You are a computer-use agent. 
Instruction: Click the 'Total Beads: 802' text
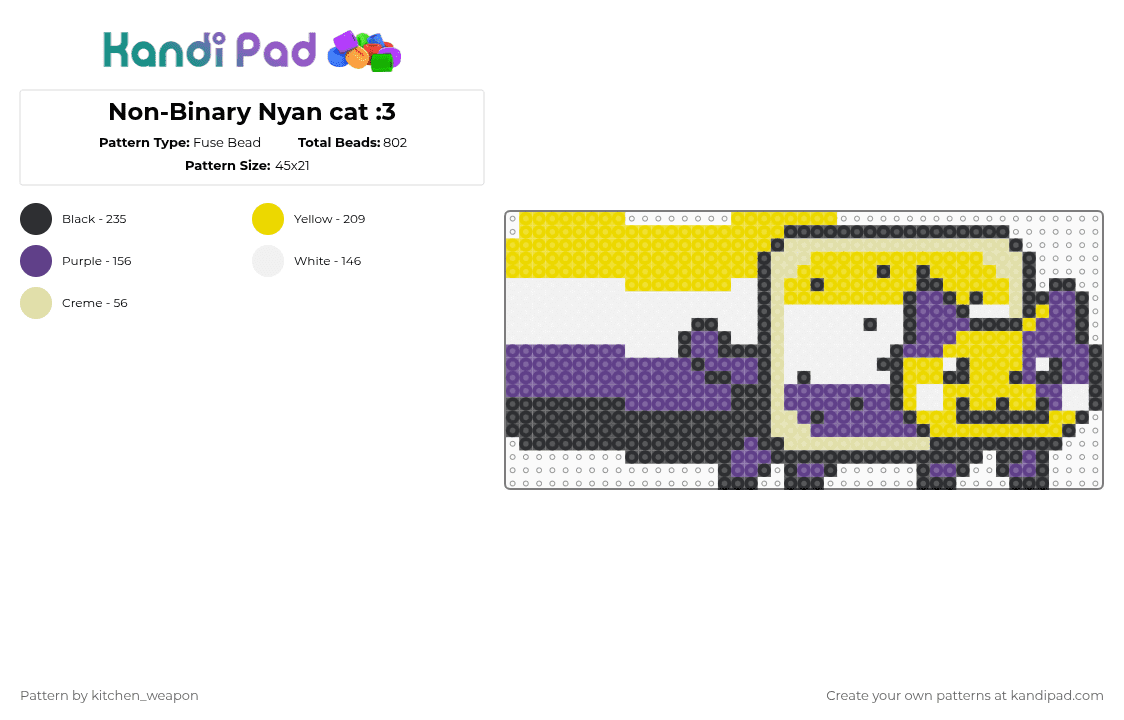pos(352,143)
